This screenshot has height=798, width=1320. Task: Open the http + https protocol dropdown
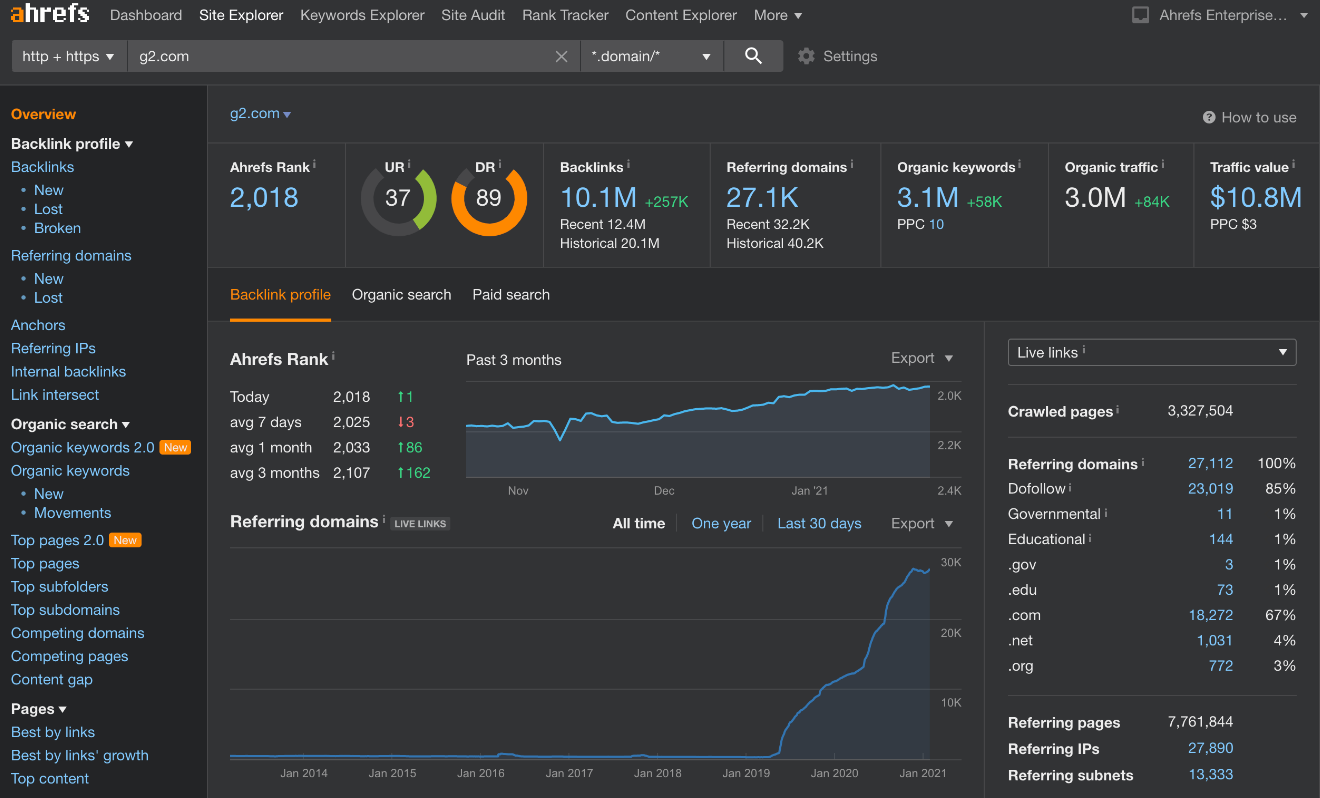68,56
